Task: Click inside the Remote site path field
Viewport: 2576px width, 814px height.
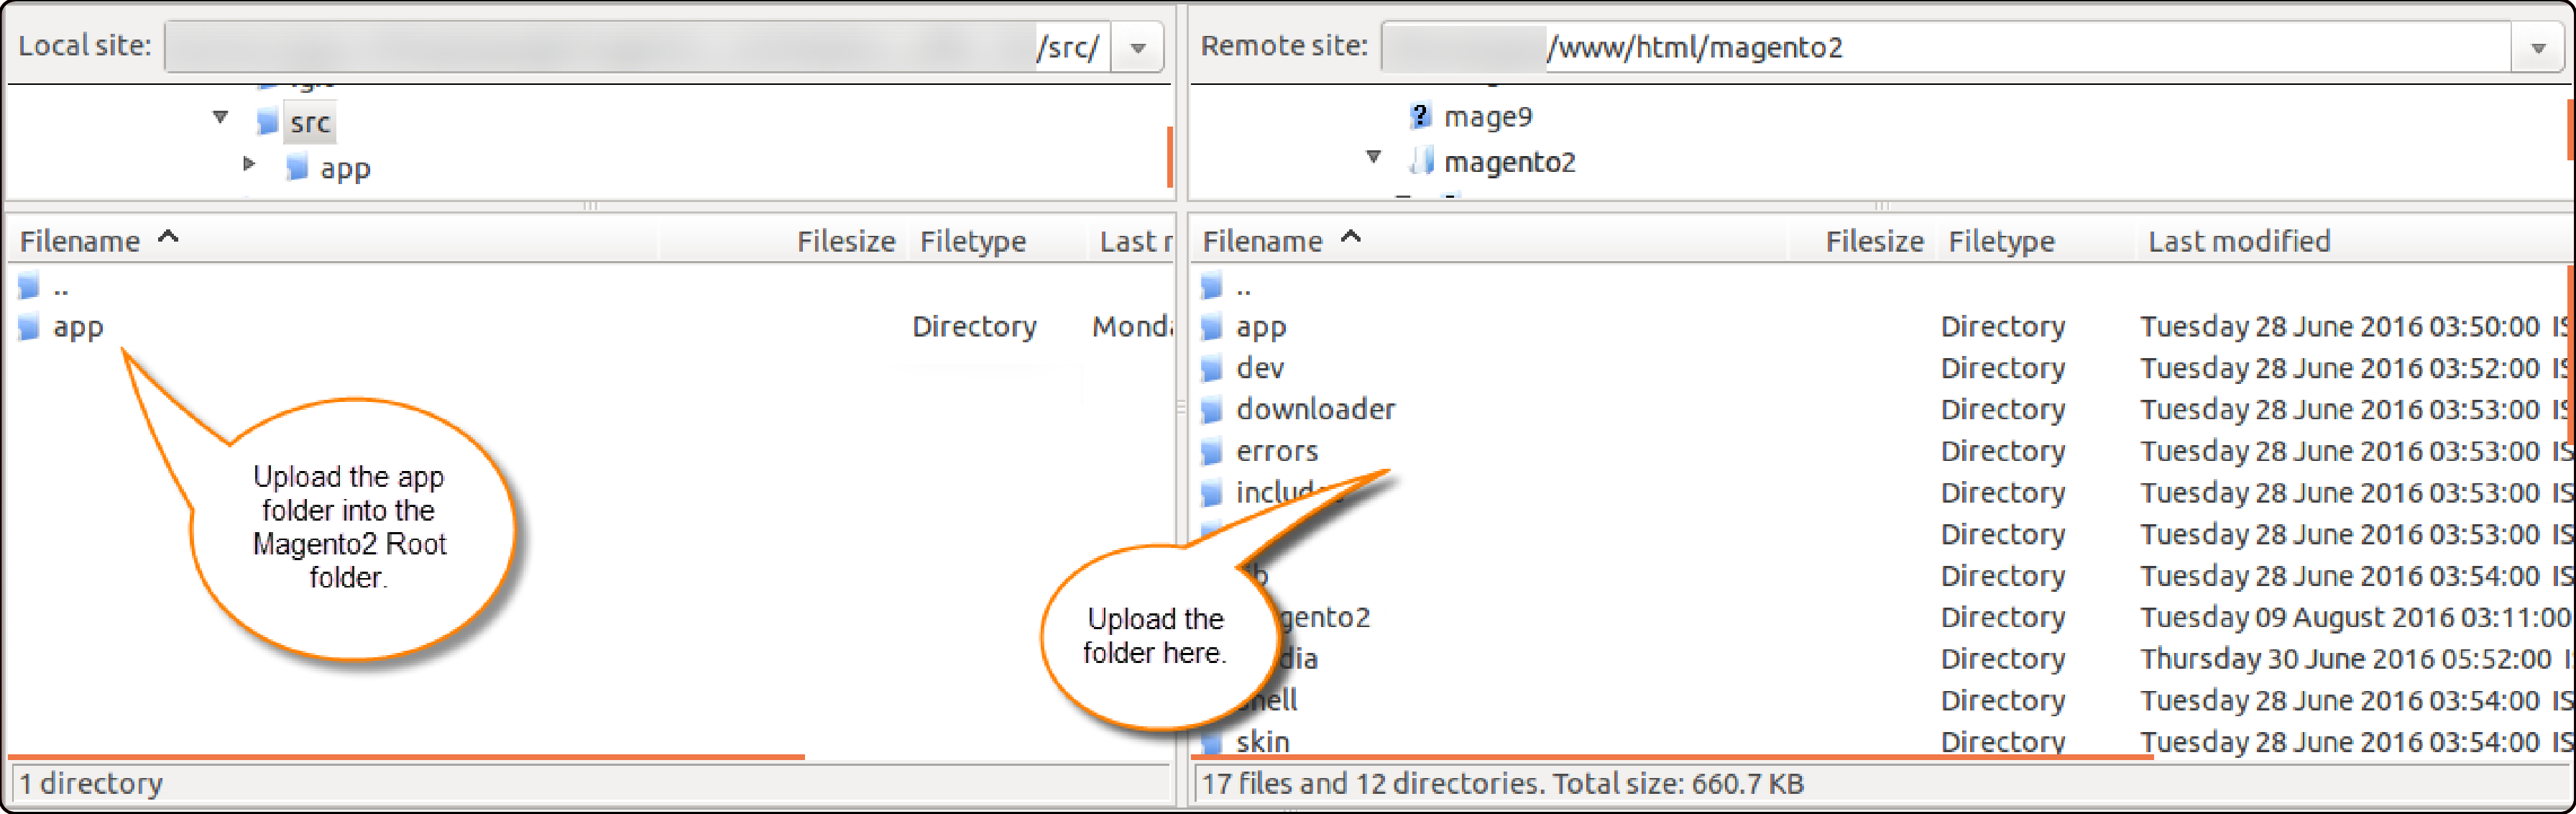Action: (1900, 46)
